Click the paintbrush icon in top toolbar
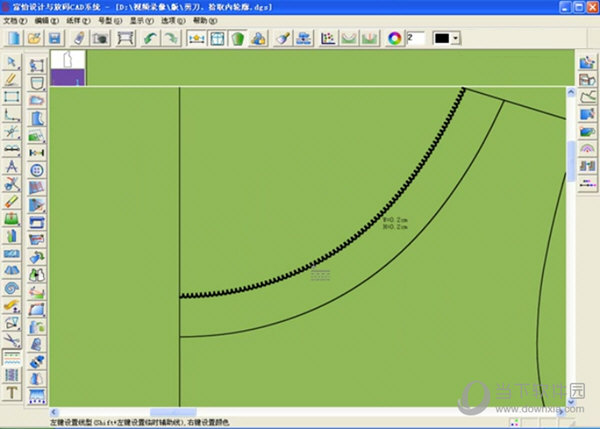This screenshot has width=600, height=429. (x=283, y=38)
